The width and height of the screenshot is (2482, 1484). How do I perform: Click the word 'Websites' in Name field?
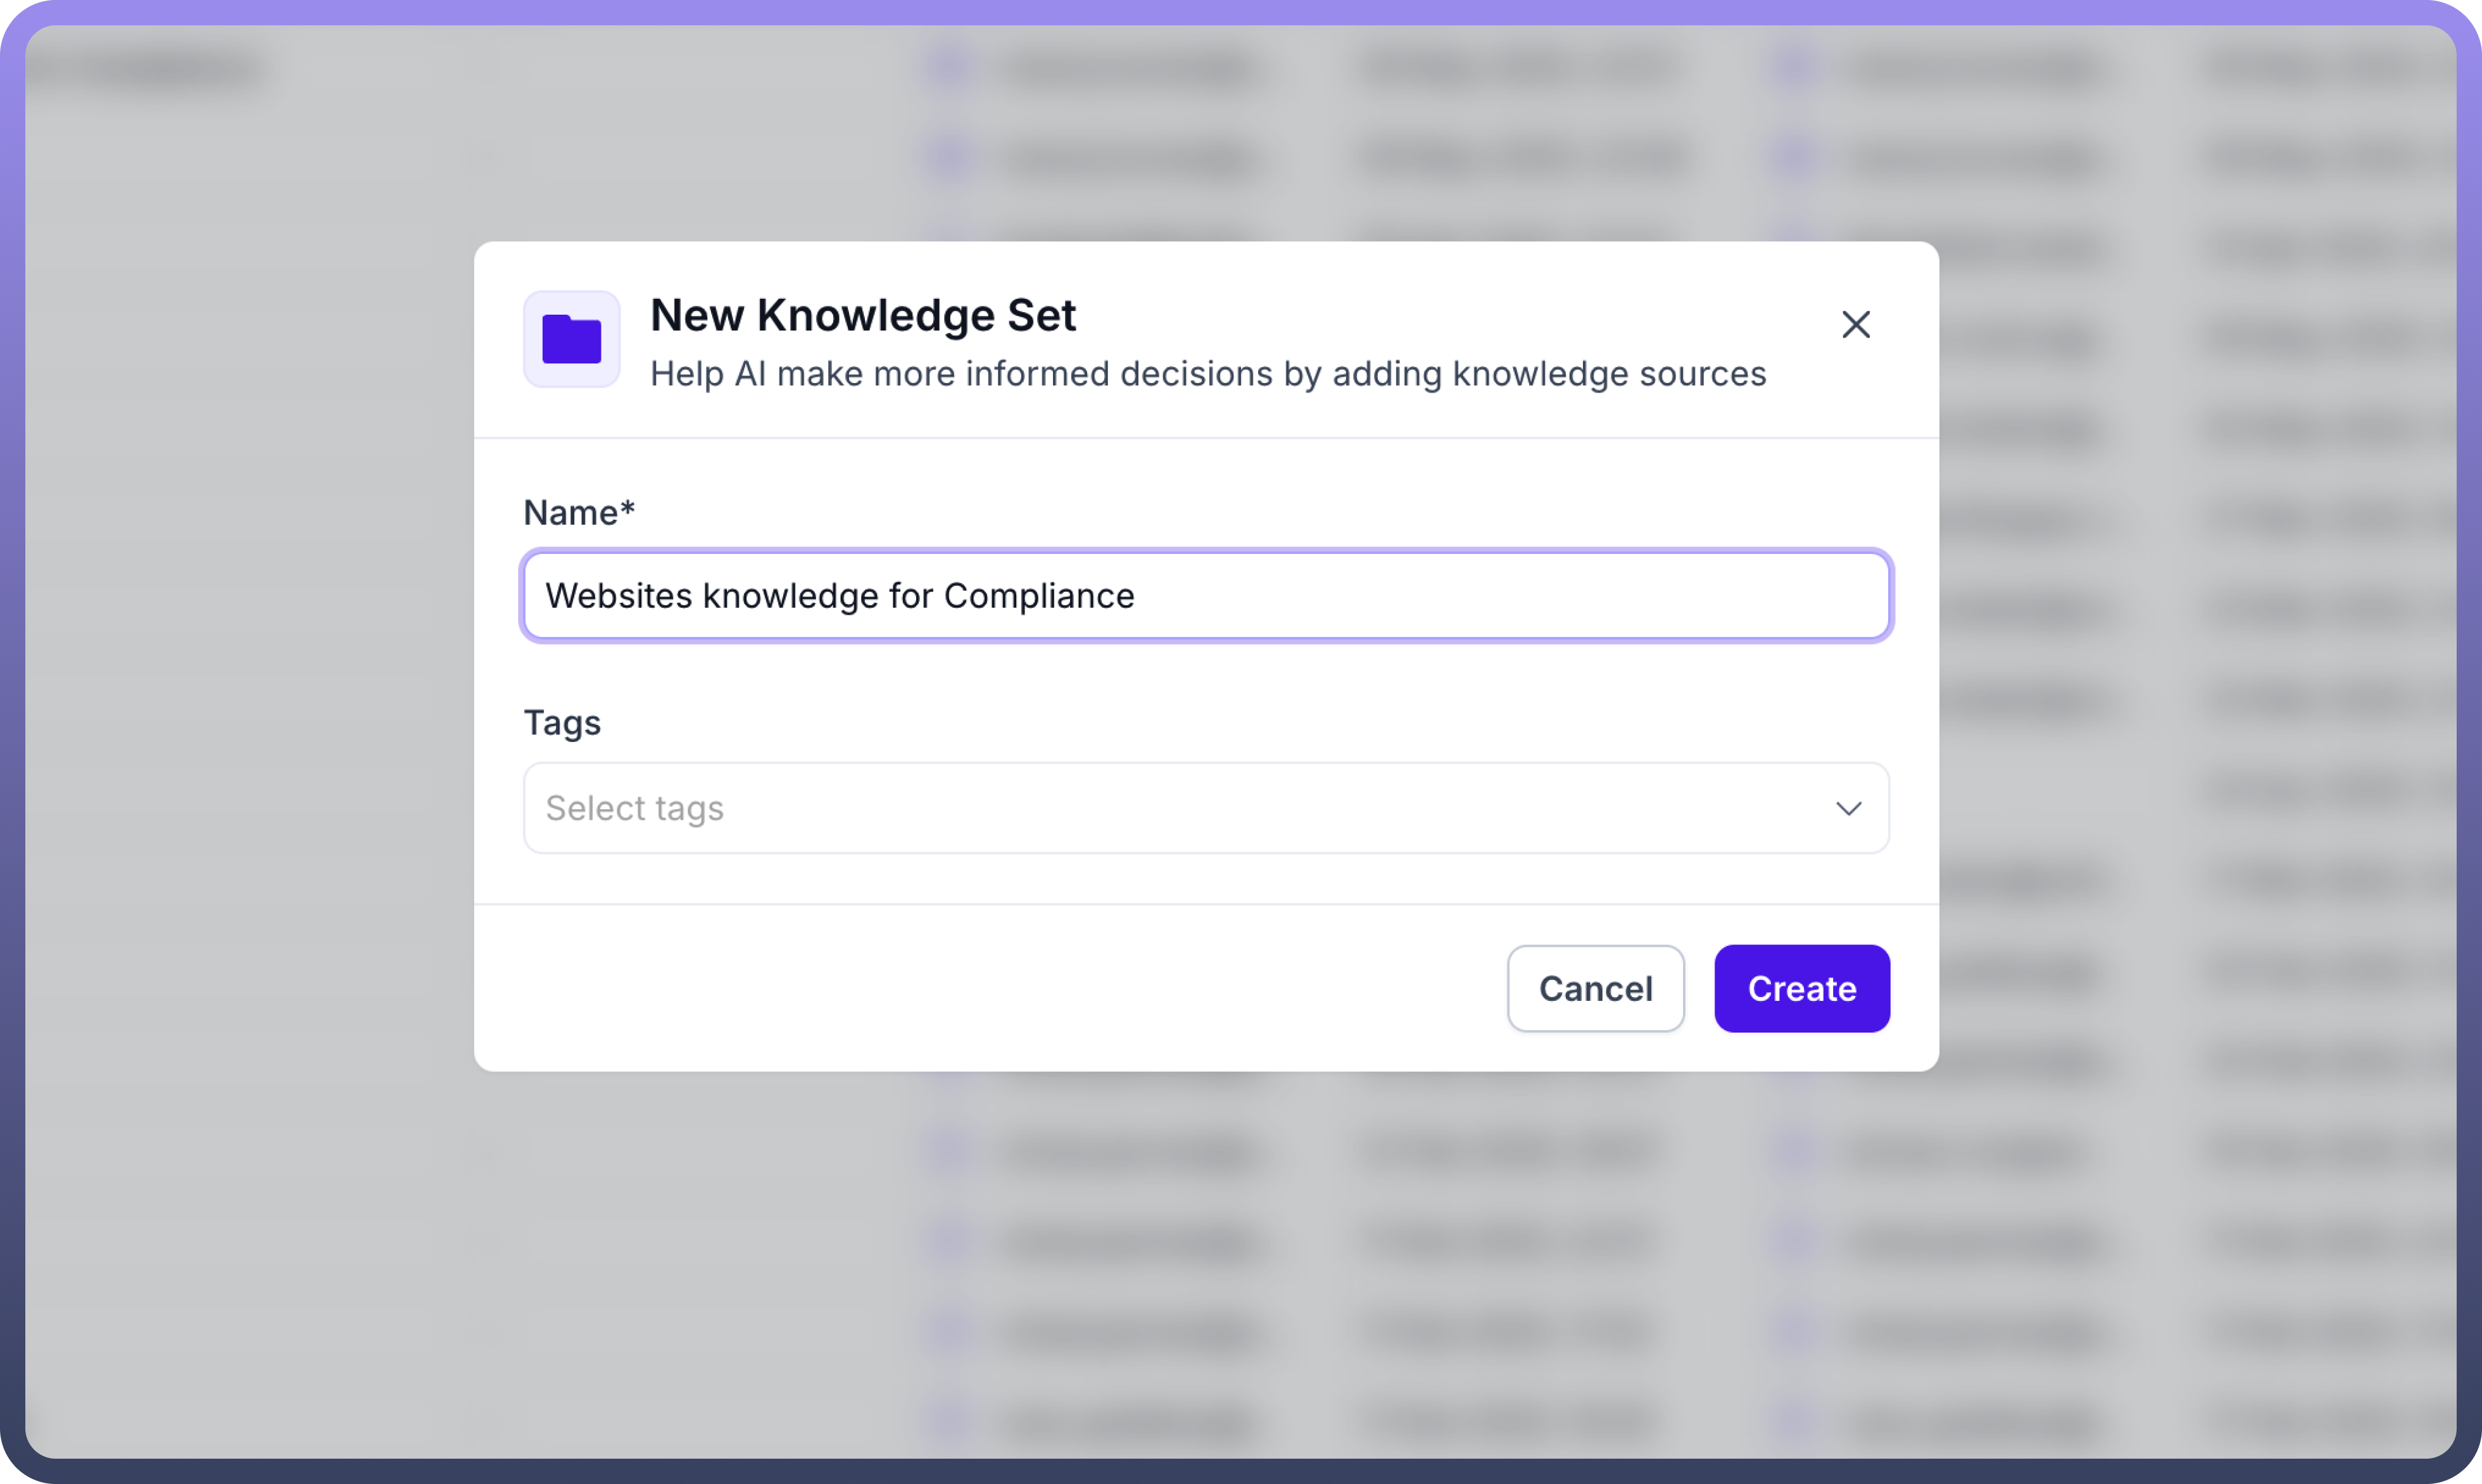620,596
